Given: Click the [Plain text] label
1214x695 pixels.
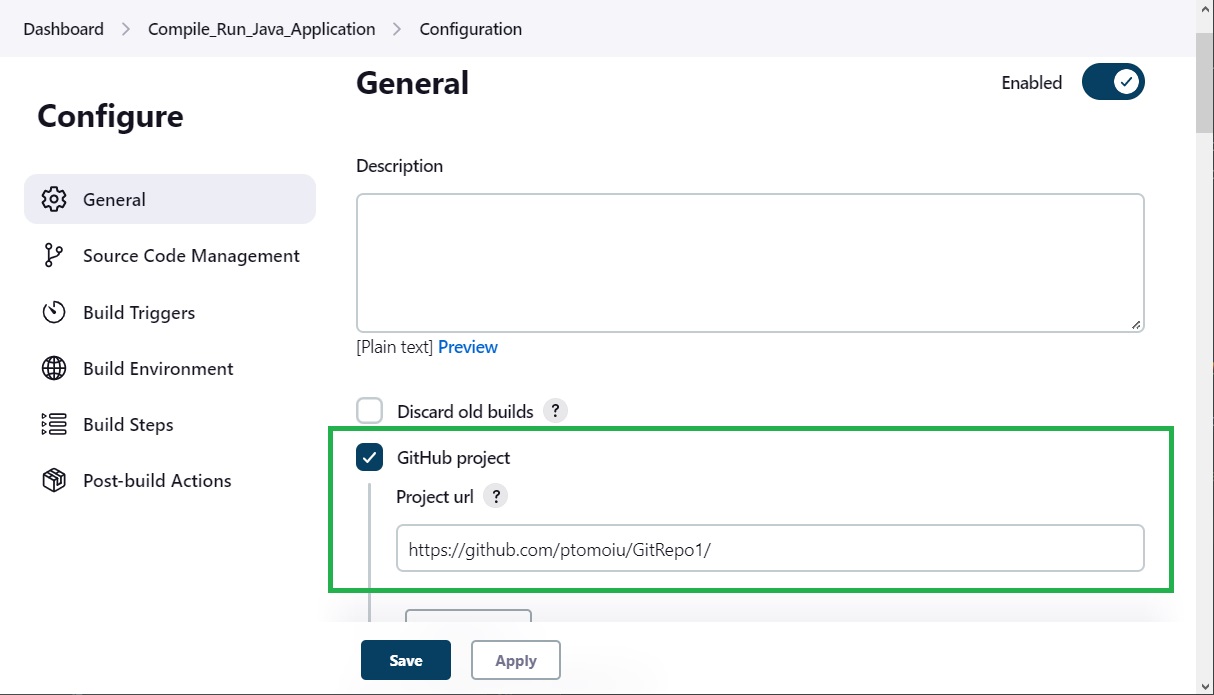Looking at the screenshot, I should pyautogui.click(x=395, y=347).
